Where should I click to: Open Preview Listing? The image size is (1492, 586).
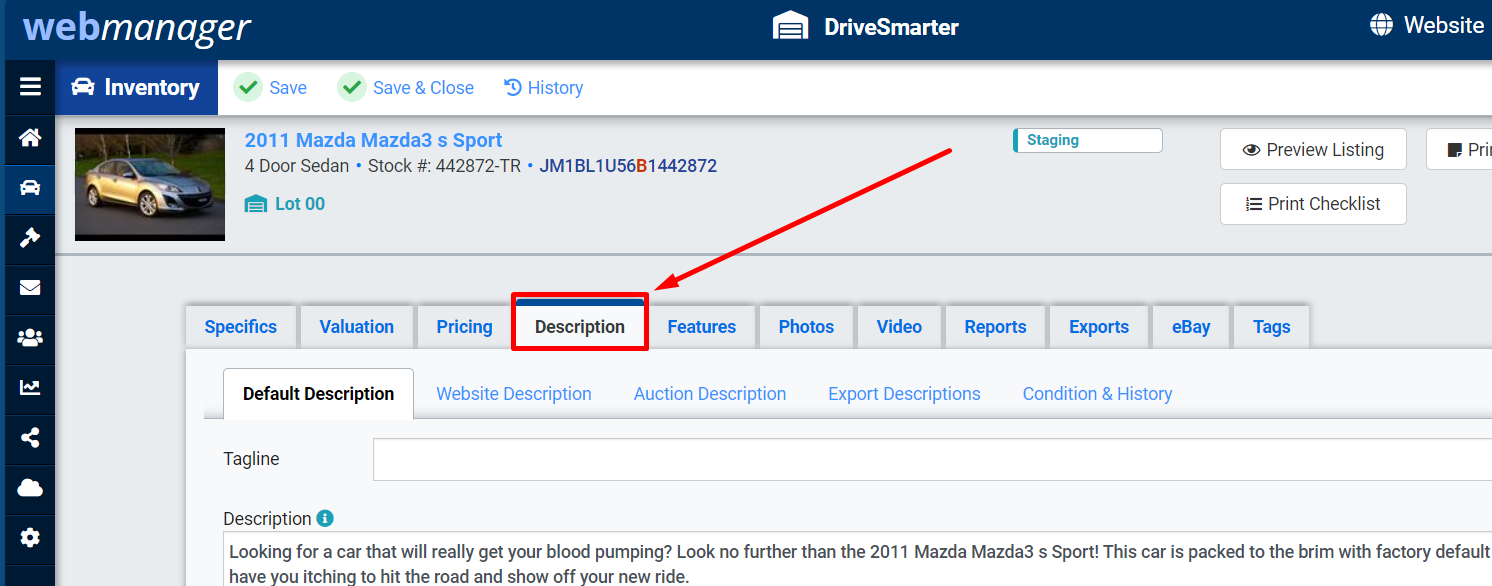[x=1313, y=149]
